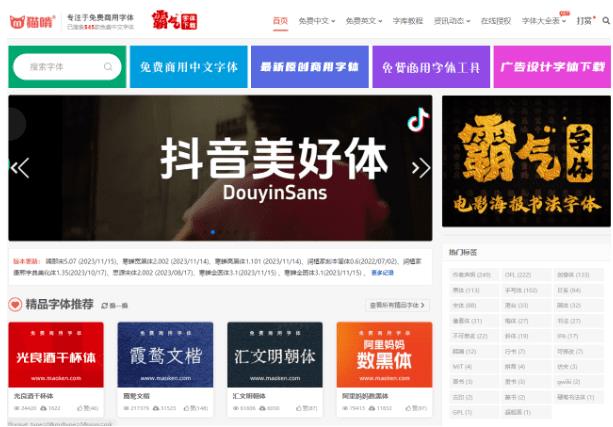
Task: Refresh recommendations with the 换一换 icon
Action: tap(104, 305)
